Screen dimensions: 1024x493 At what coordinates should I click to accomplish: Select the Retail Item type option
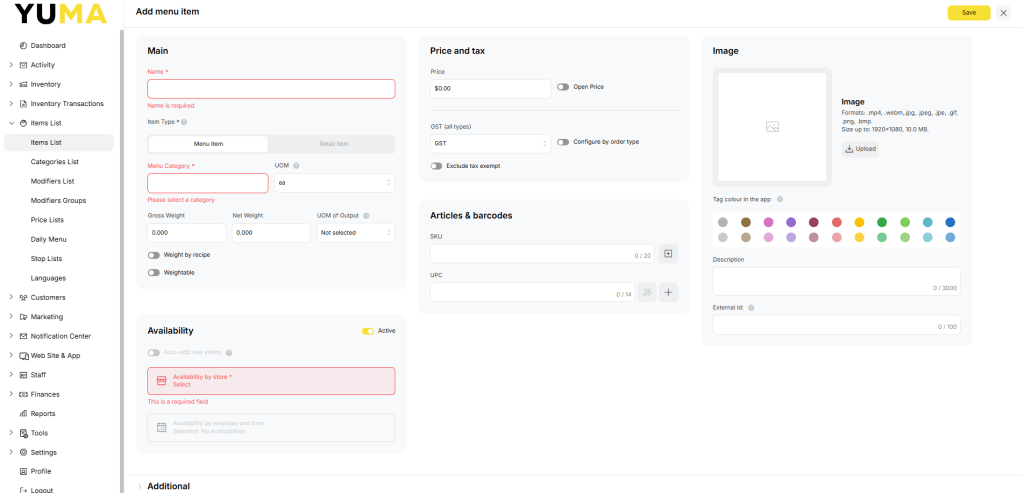pos(334,144)
